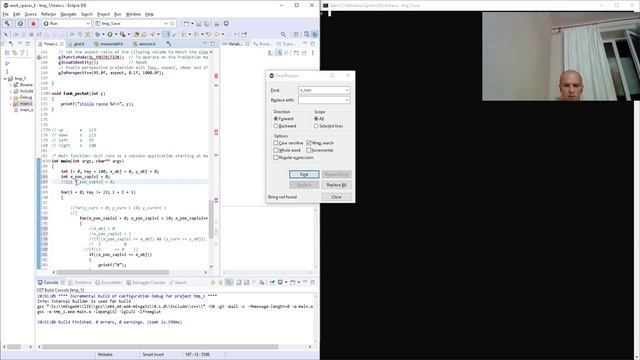
Task: Toggle Wrap search checkbox
Action: 309,143
